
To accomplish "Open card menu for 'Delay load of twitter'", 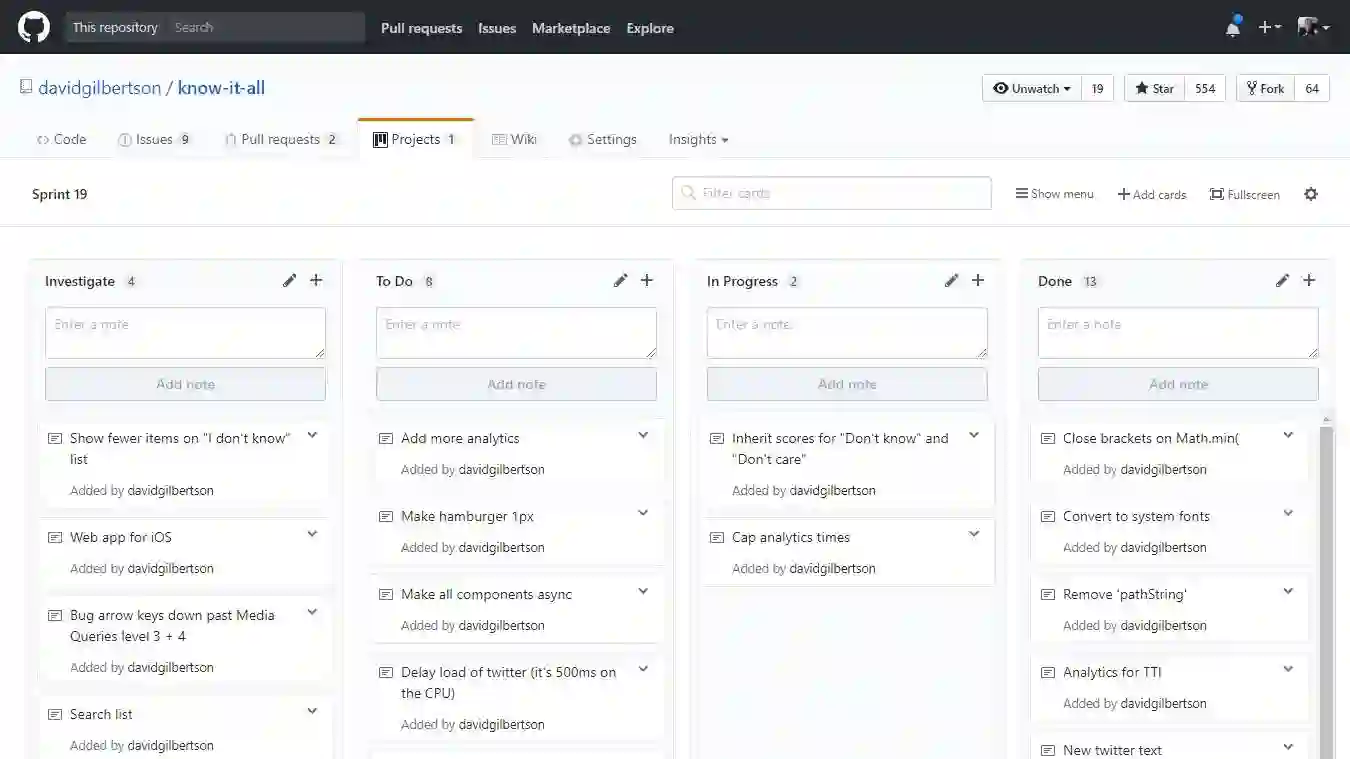I will tap(643, 669).
